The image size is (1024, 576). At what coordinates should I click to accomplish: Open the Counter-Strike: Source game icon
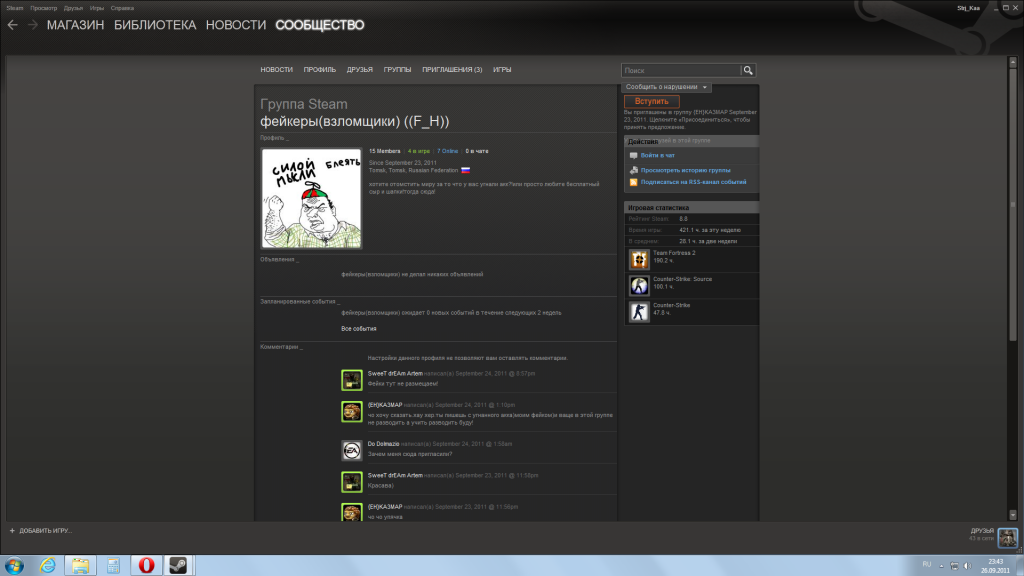tap(639, 285)
